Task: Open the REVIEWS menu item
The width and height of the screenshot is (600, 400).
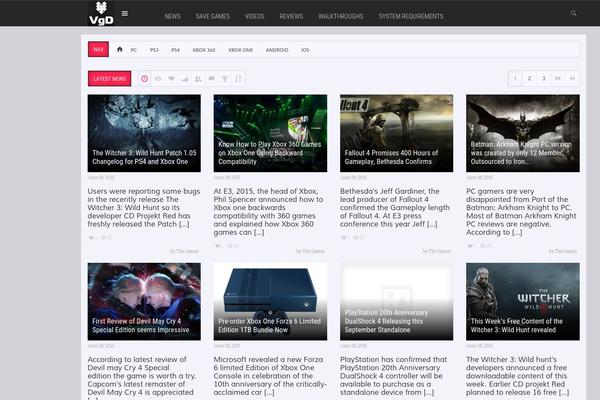Action: click(291, 16)
